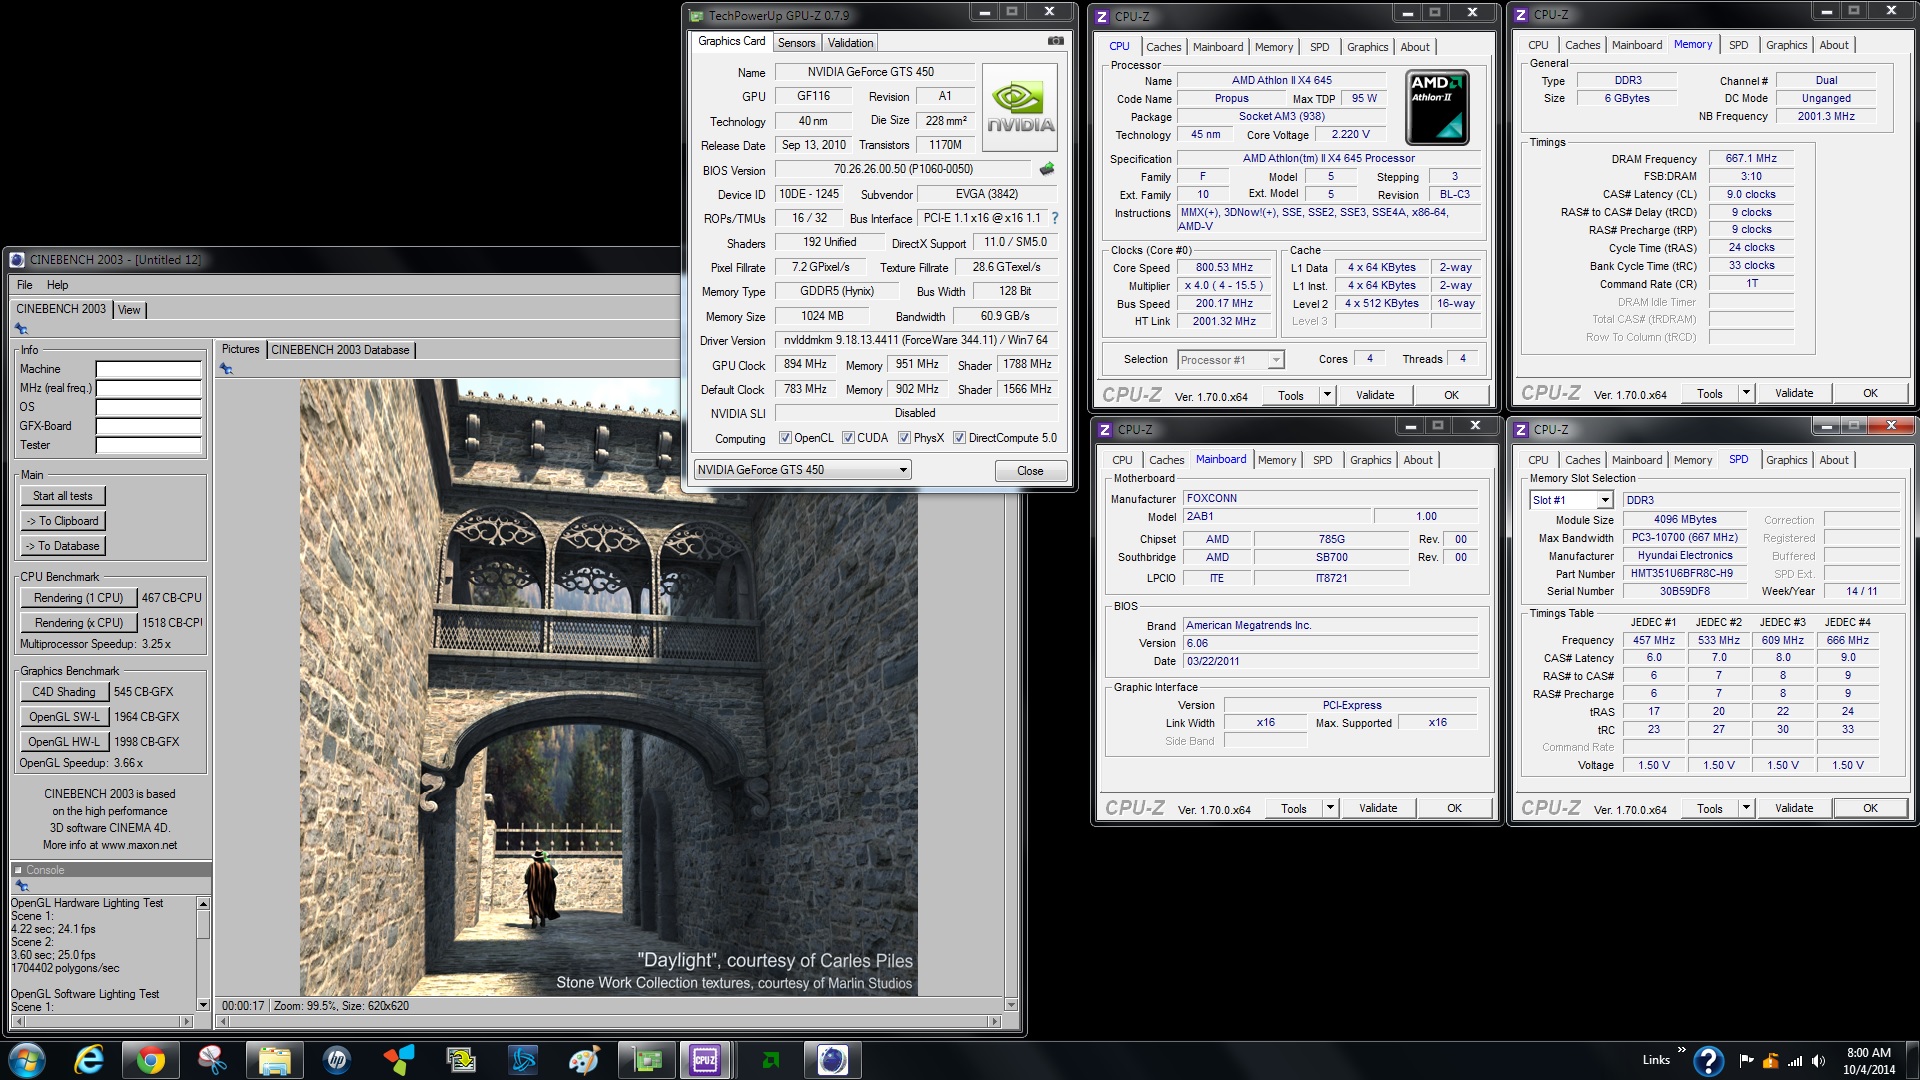Image resolution: width=1920 pixels, height=1080 pixels.
Task: Open Tools dropdown arrow in CPU tab window
Action: (x=1327, y=395)
